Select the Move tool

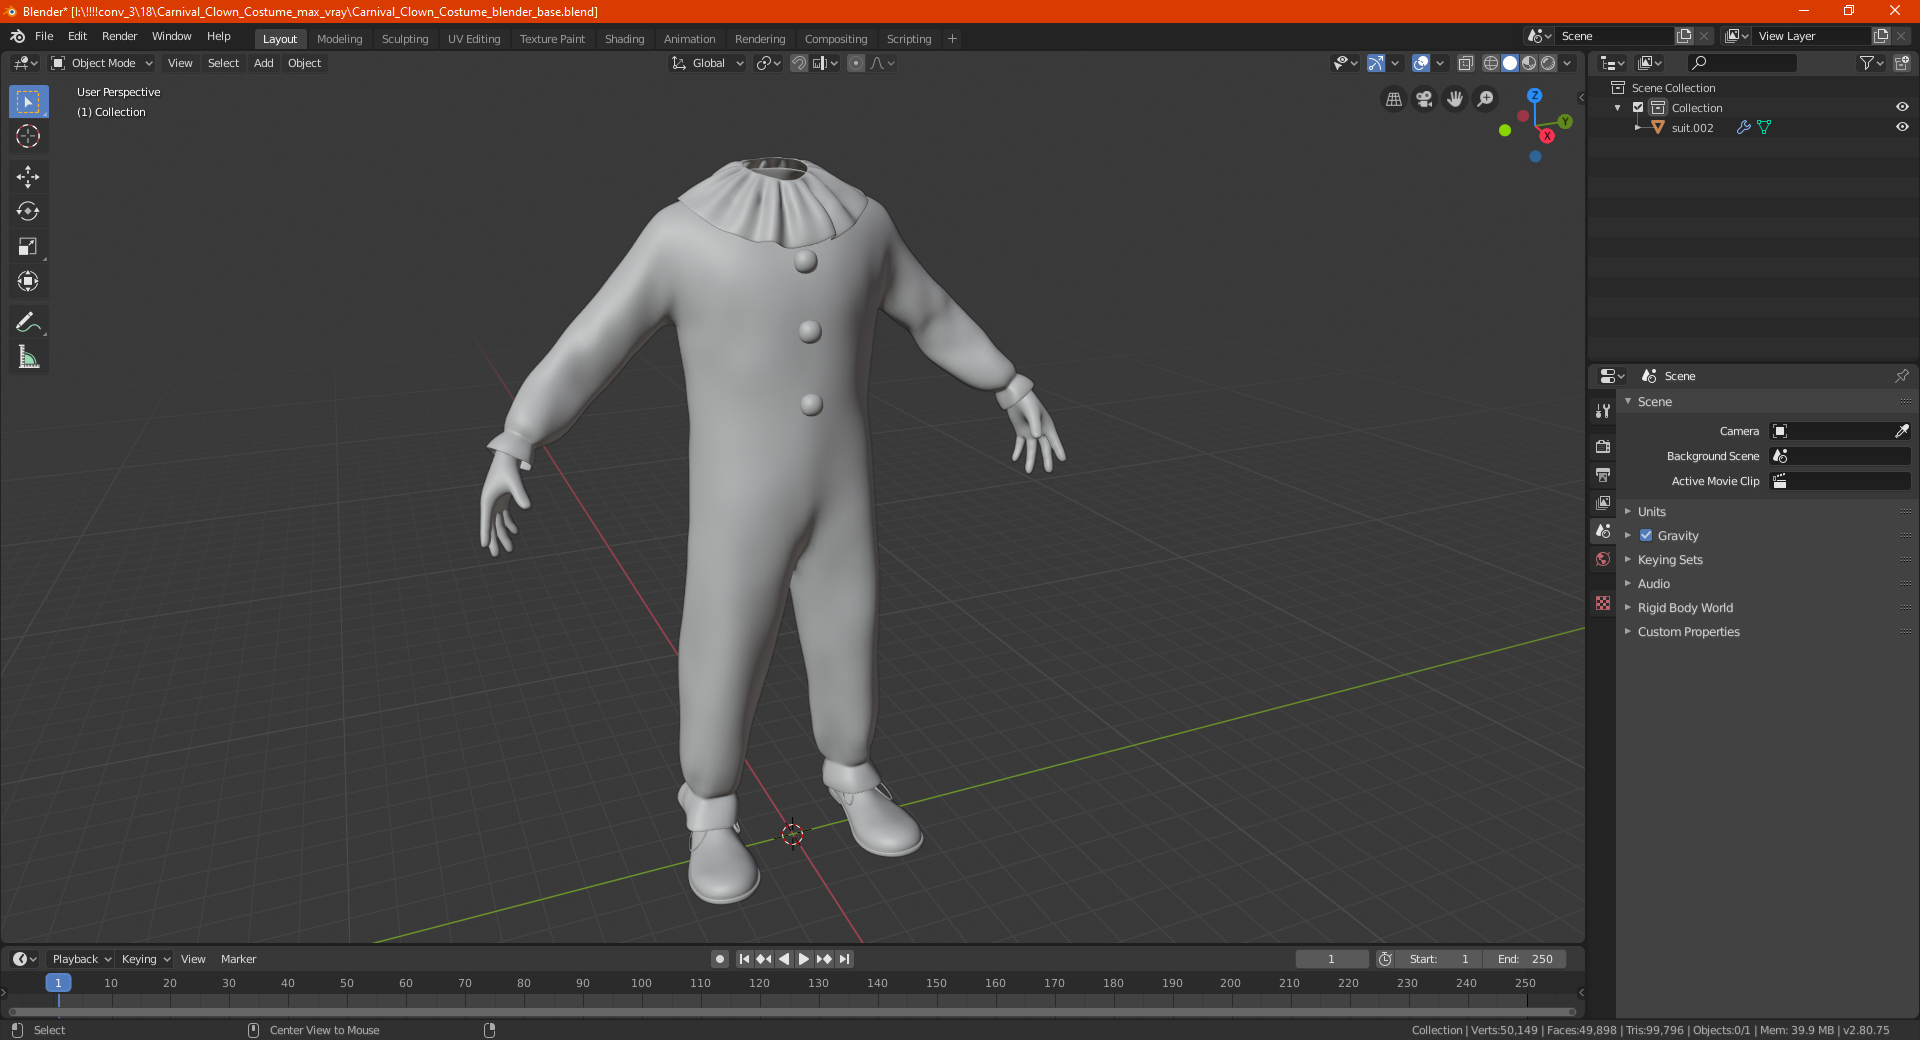[28, 177]
